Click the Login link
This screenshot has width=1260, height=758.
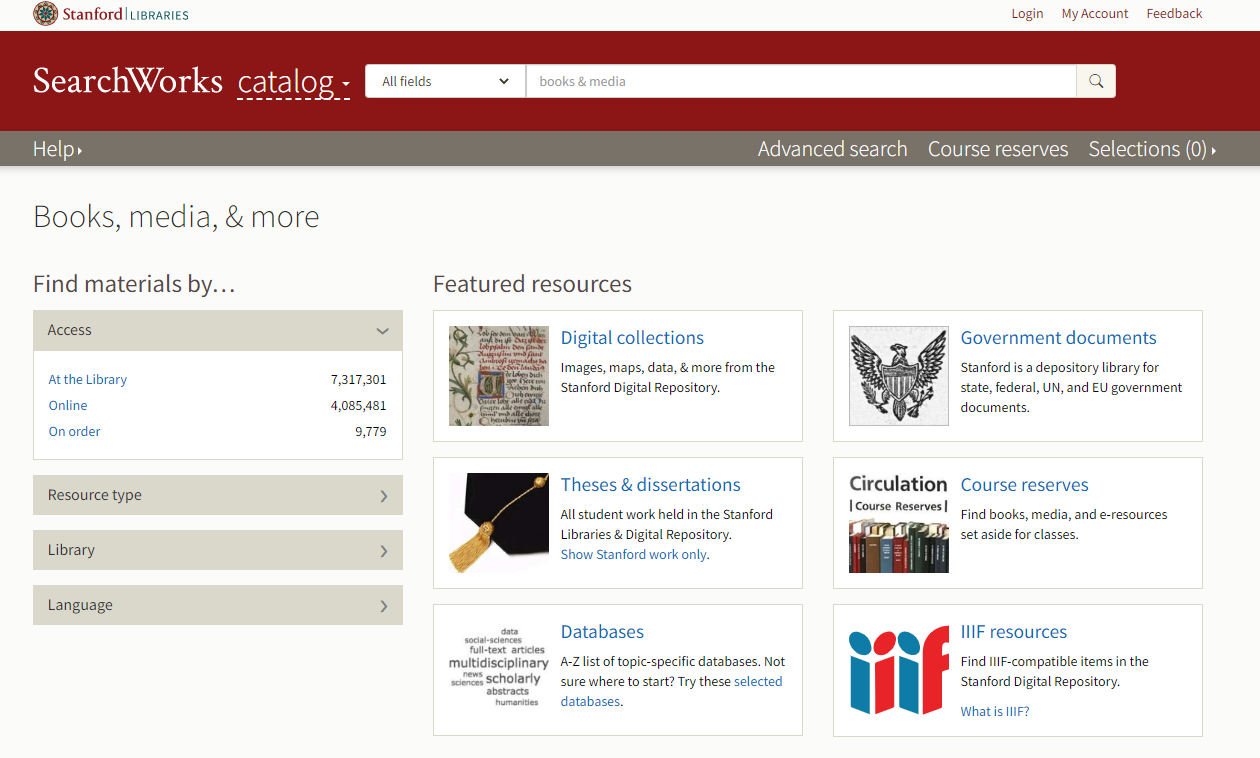(x=1027, y=14)
